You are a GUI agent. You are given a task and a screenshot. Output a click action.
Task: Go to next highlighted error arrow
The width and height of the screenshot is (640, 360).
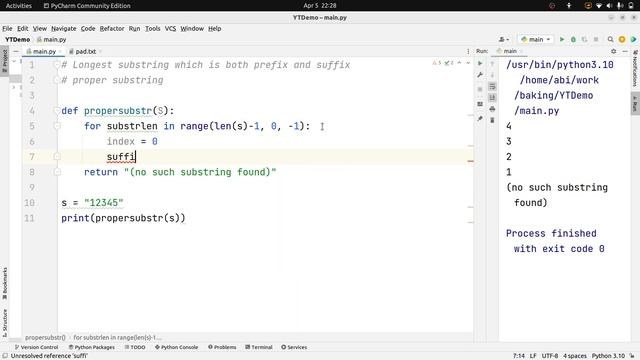[x=468, y=63]
